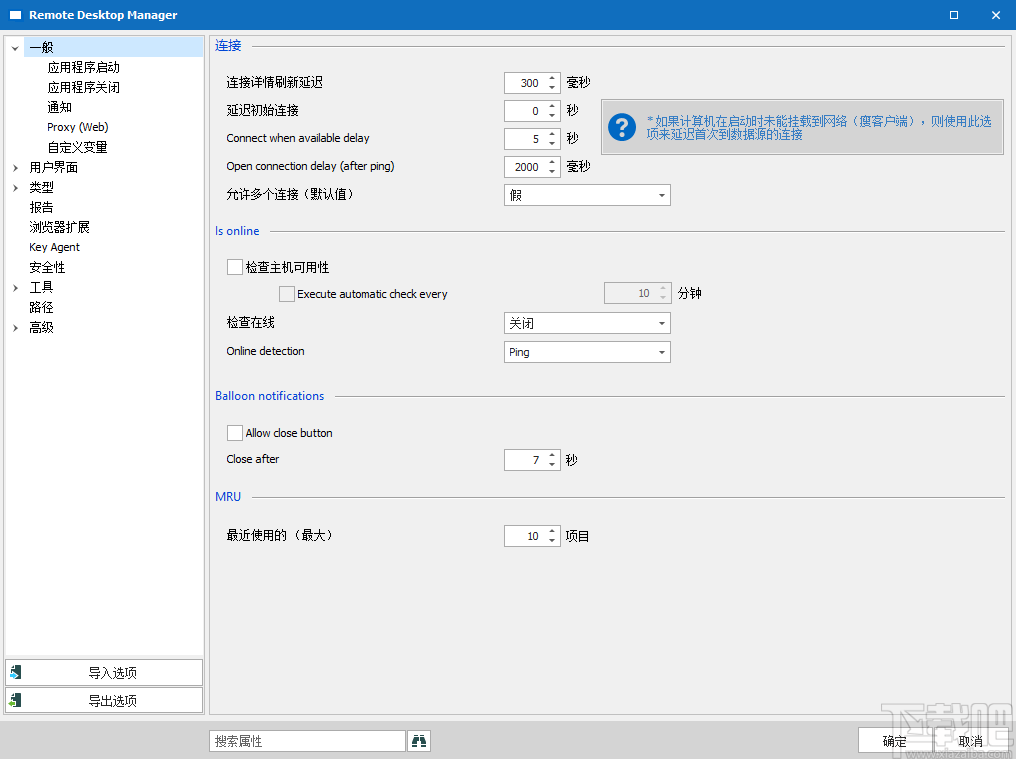Click the export icon beside 导出选项
The width and height of the screenshot is (1016, 759).
click(14, 699)
